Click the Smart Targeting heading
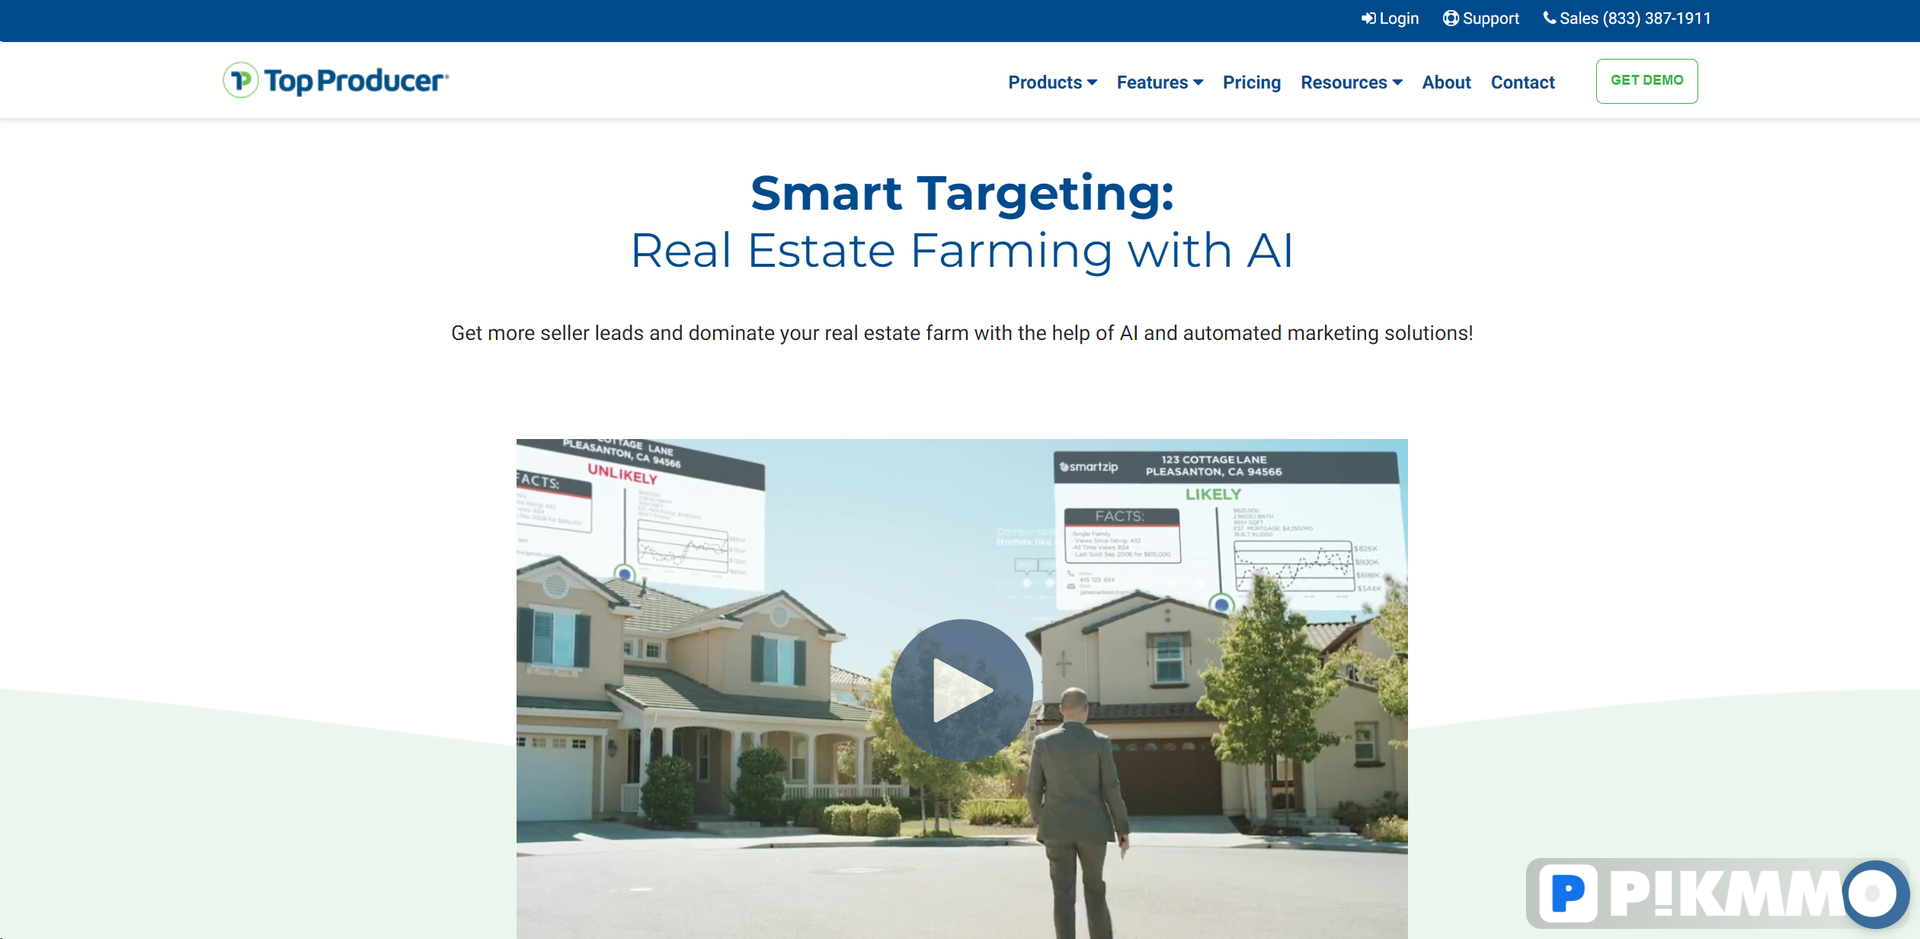 [962, 193]
